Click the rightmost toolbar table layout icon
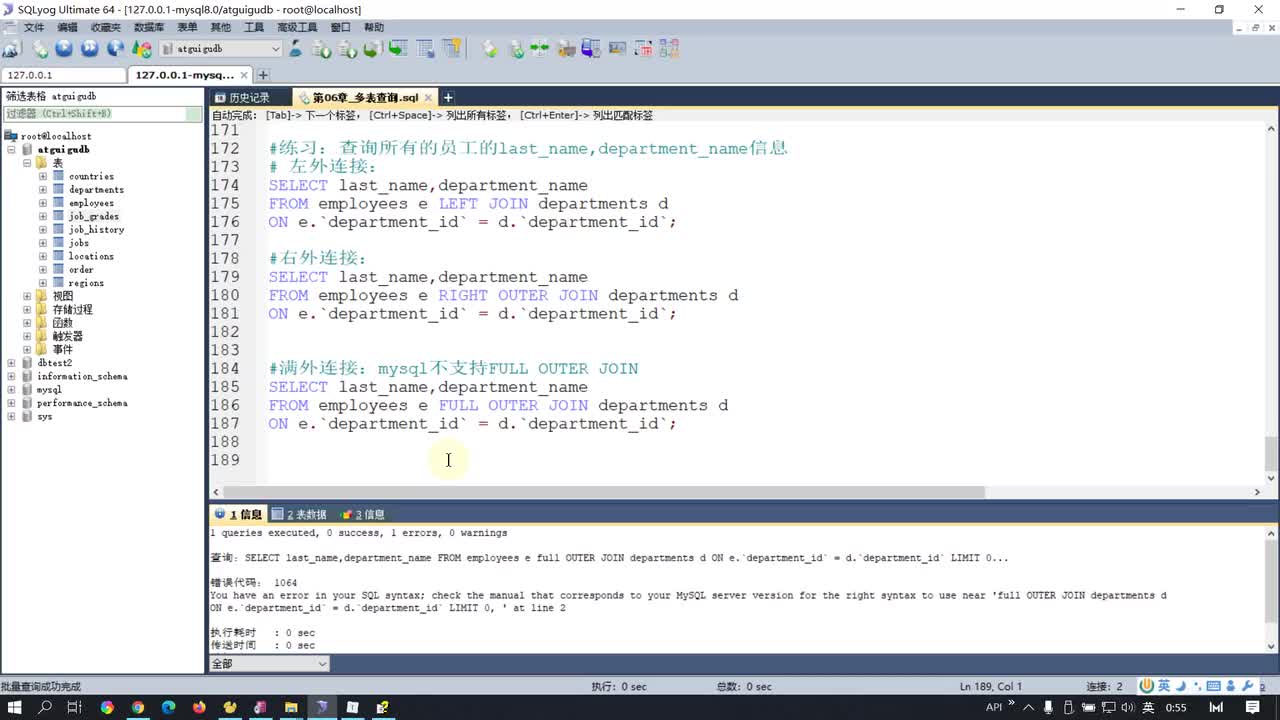 pyautogui.click(x=669, y=48)
